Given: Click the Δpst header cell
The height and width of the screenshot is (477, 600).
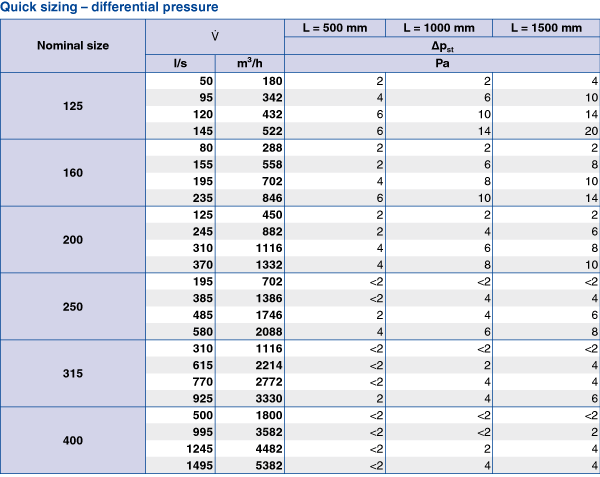Looking at the screenshot, I should (x=442, y=46).
